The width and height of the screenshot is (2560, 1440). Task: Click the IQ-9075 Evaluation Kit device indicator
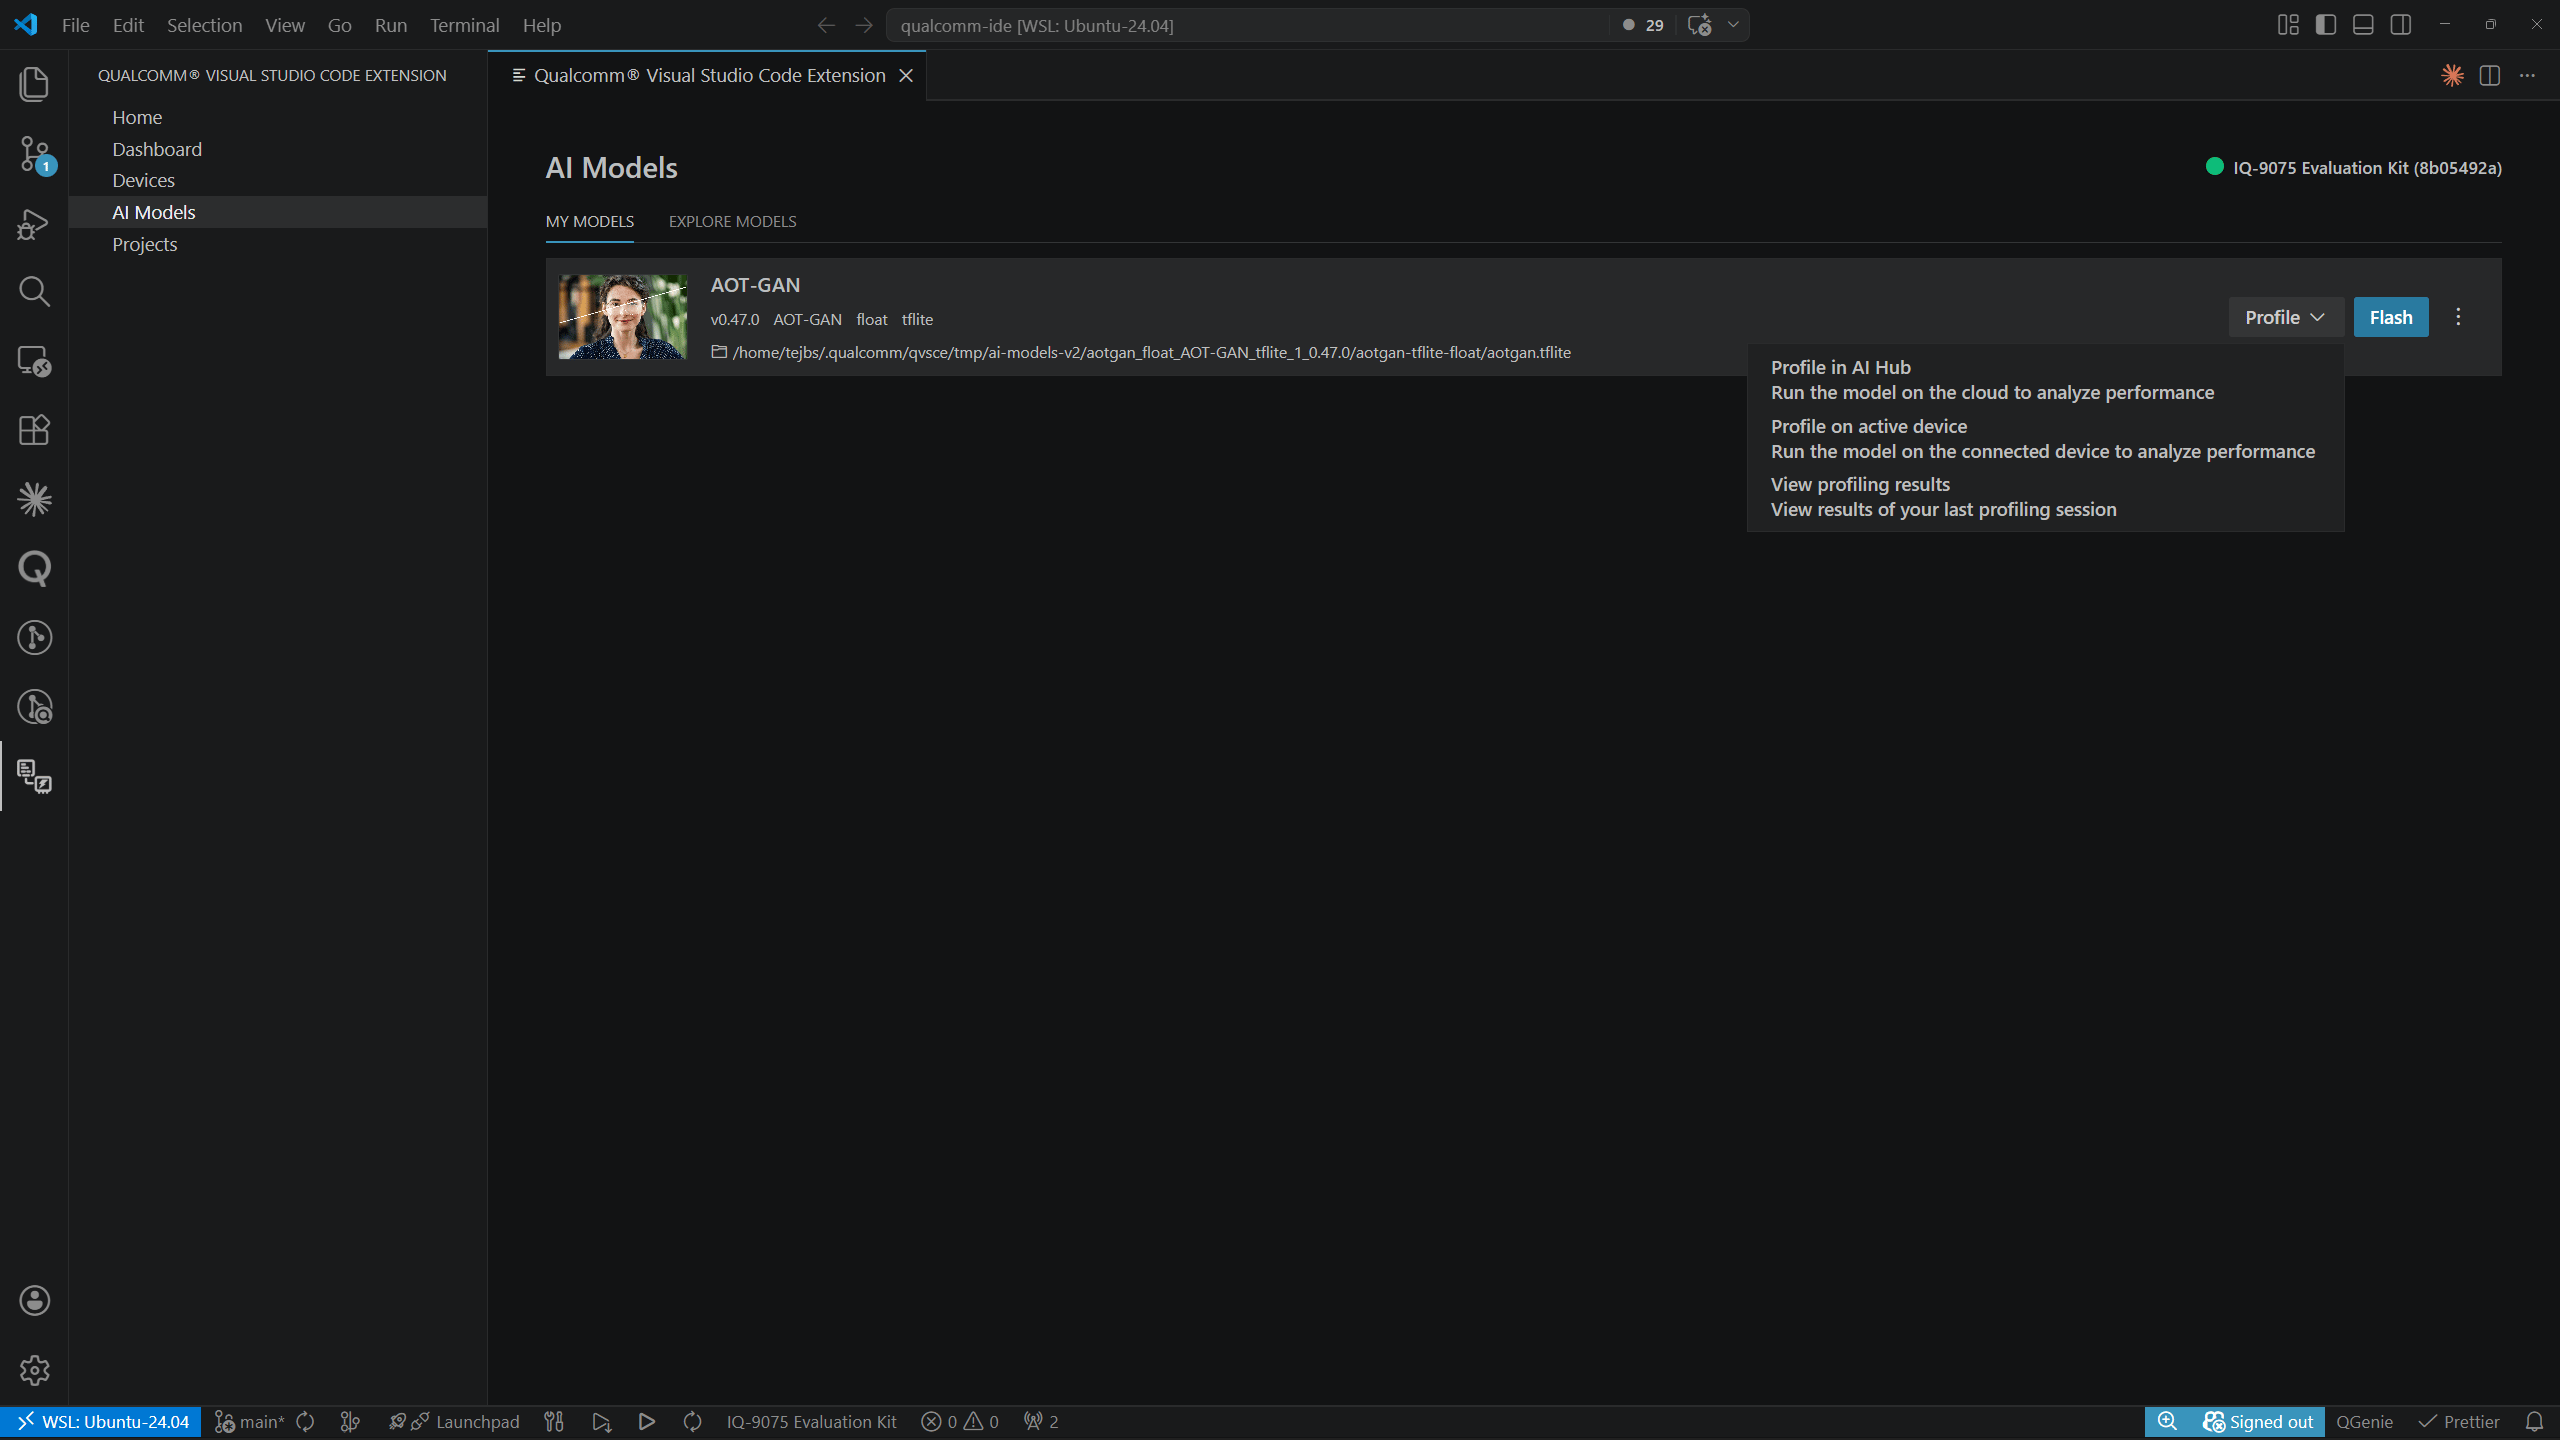point(2354,168)
